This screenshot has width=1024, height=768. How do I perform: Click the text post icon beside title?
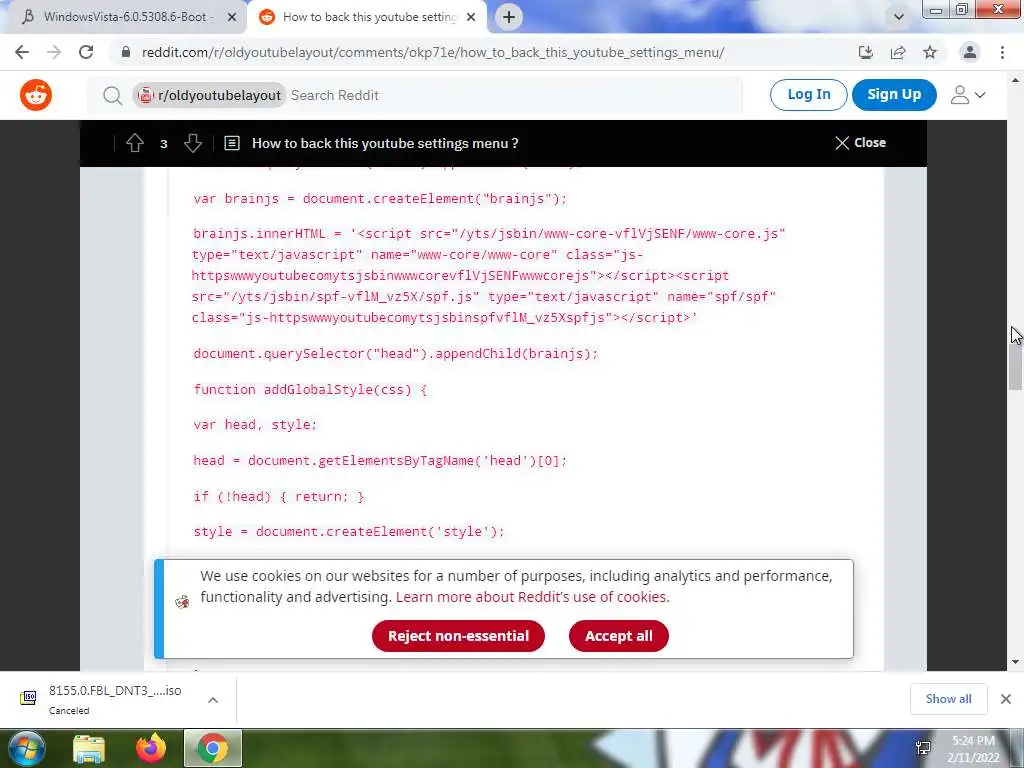[x=232, y=143]
